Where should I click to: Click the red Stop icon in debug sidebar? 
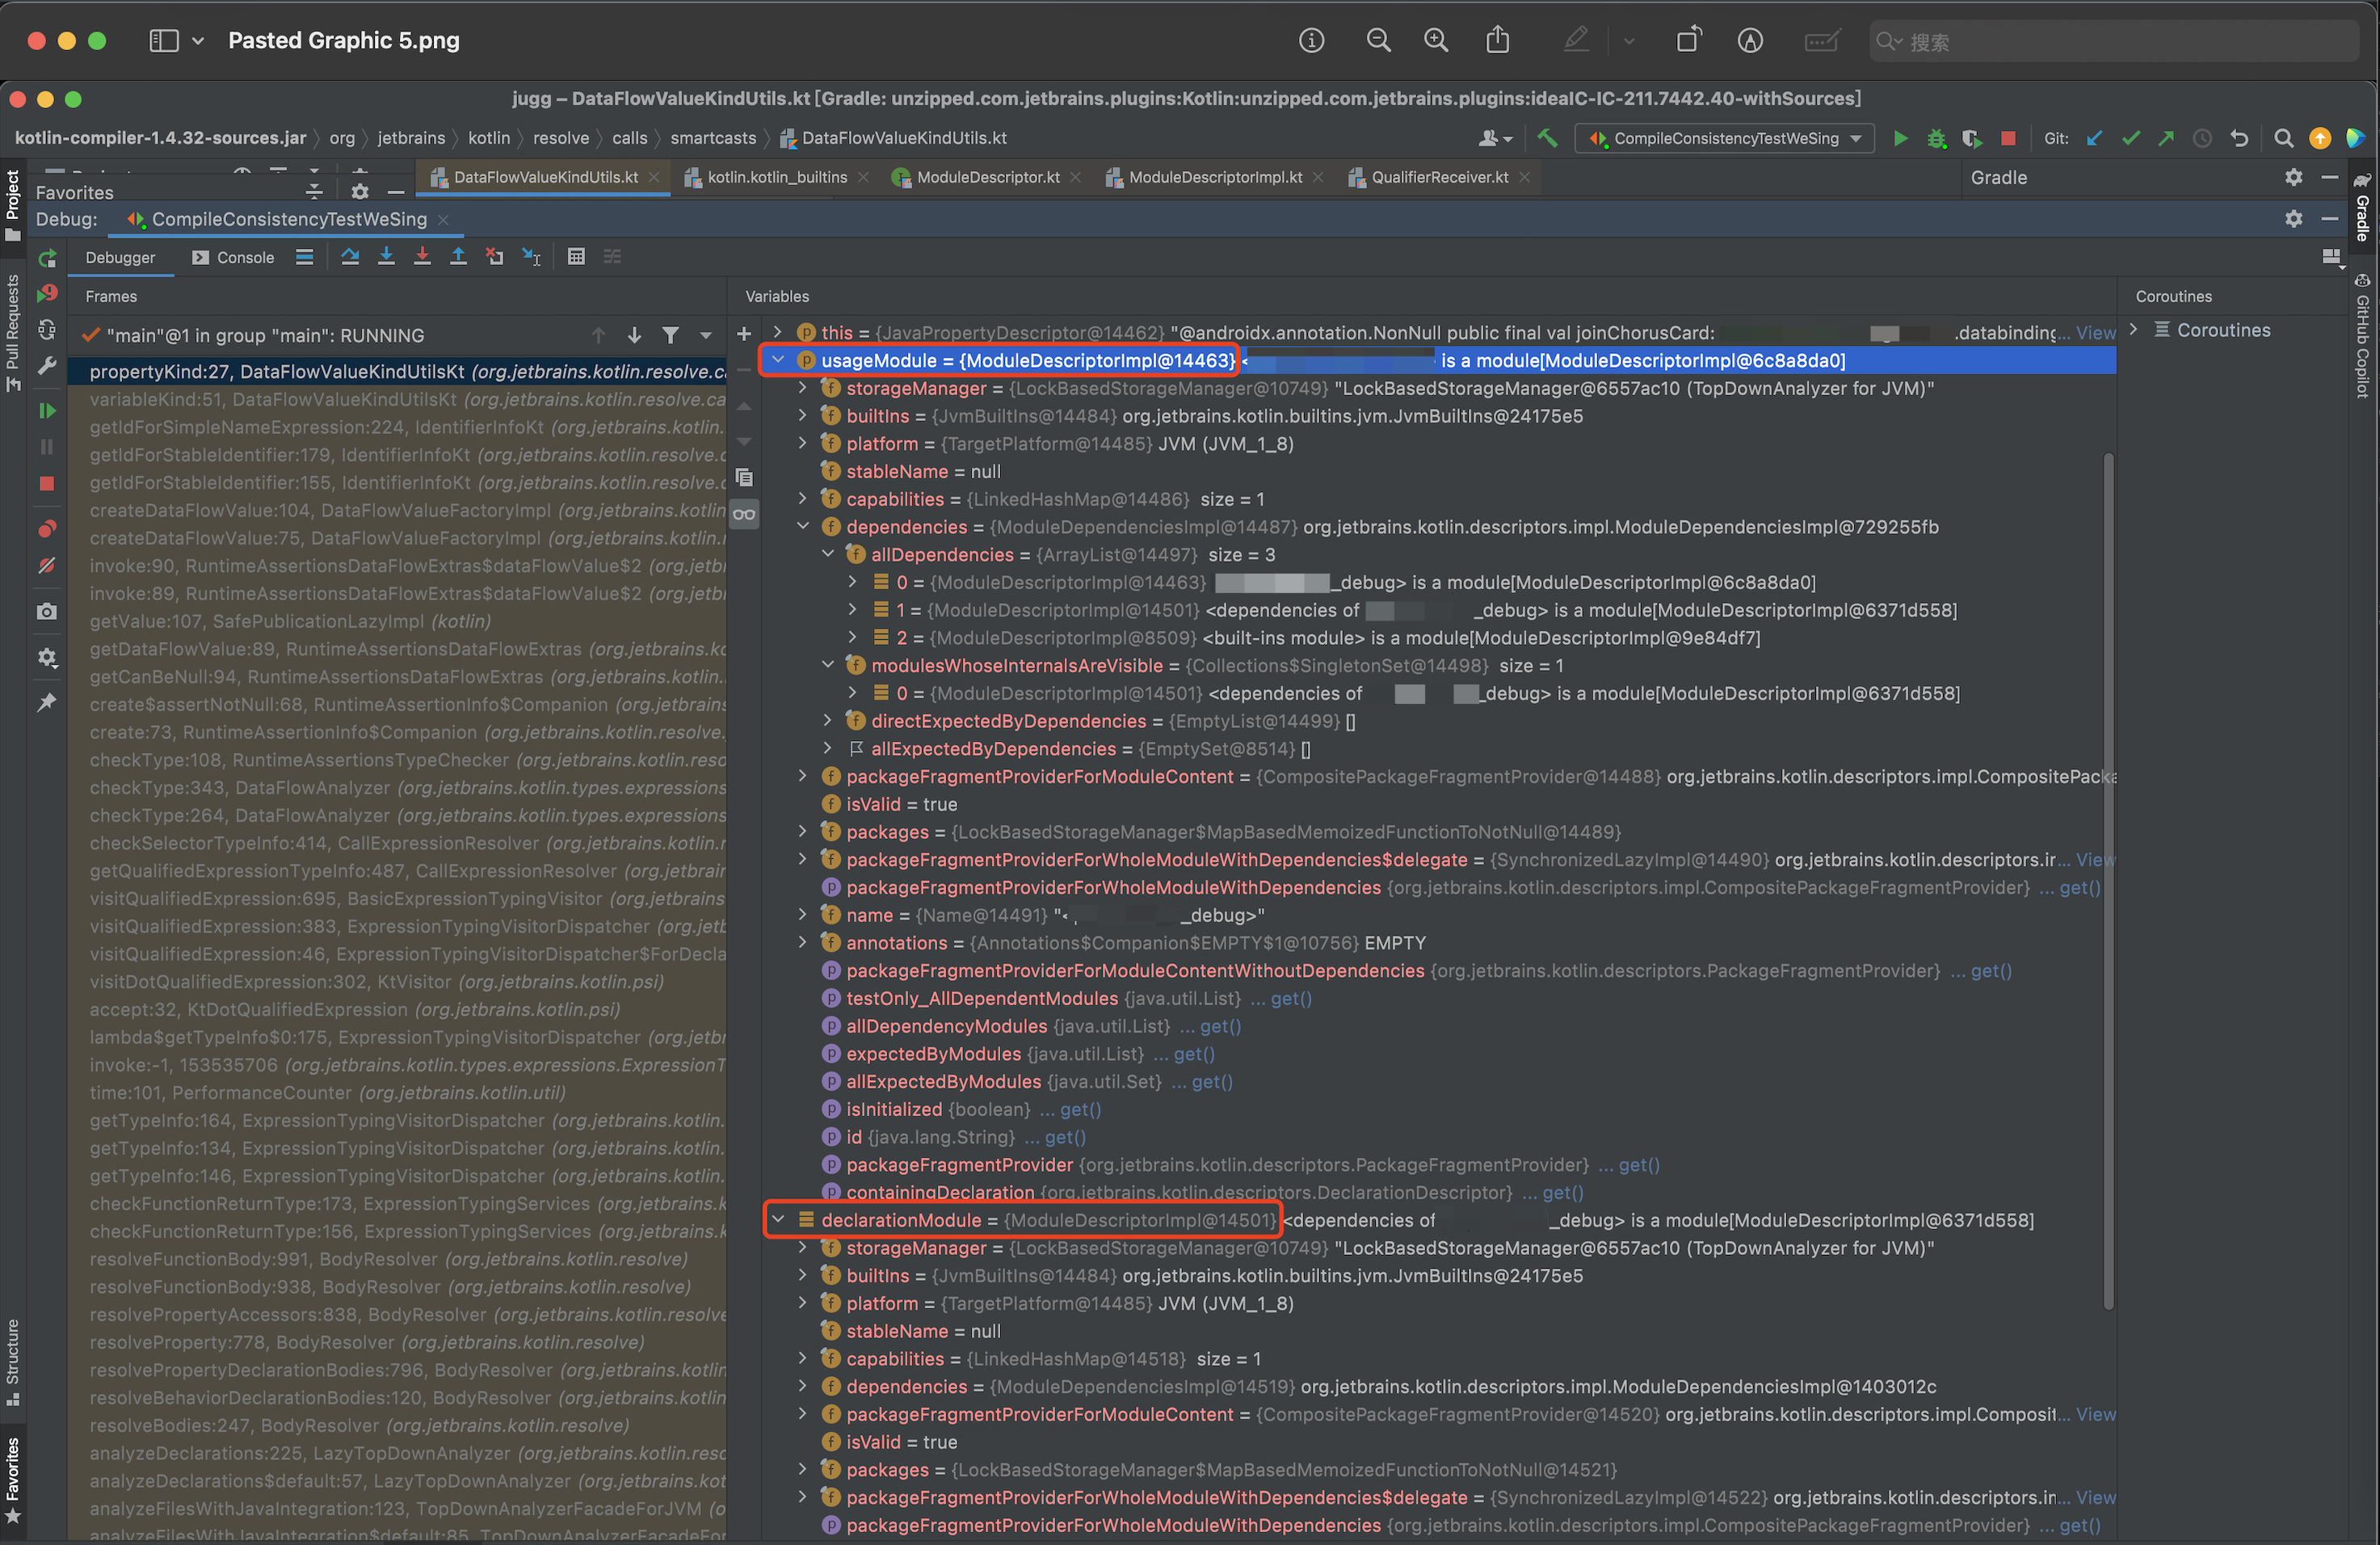click(47, 484)
